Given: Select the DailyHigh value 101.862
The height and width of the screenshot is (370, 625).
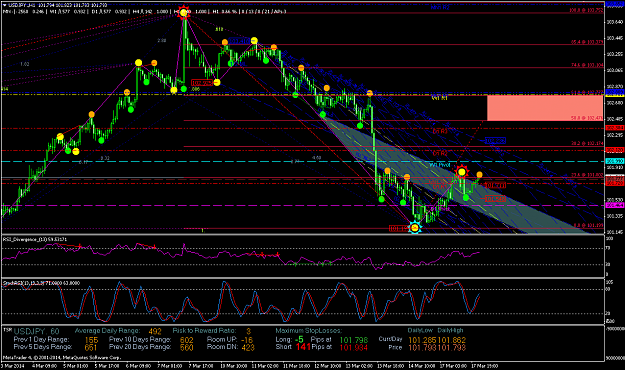Looking at the screenshot, I should click(x=452, y=340).
